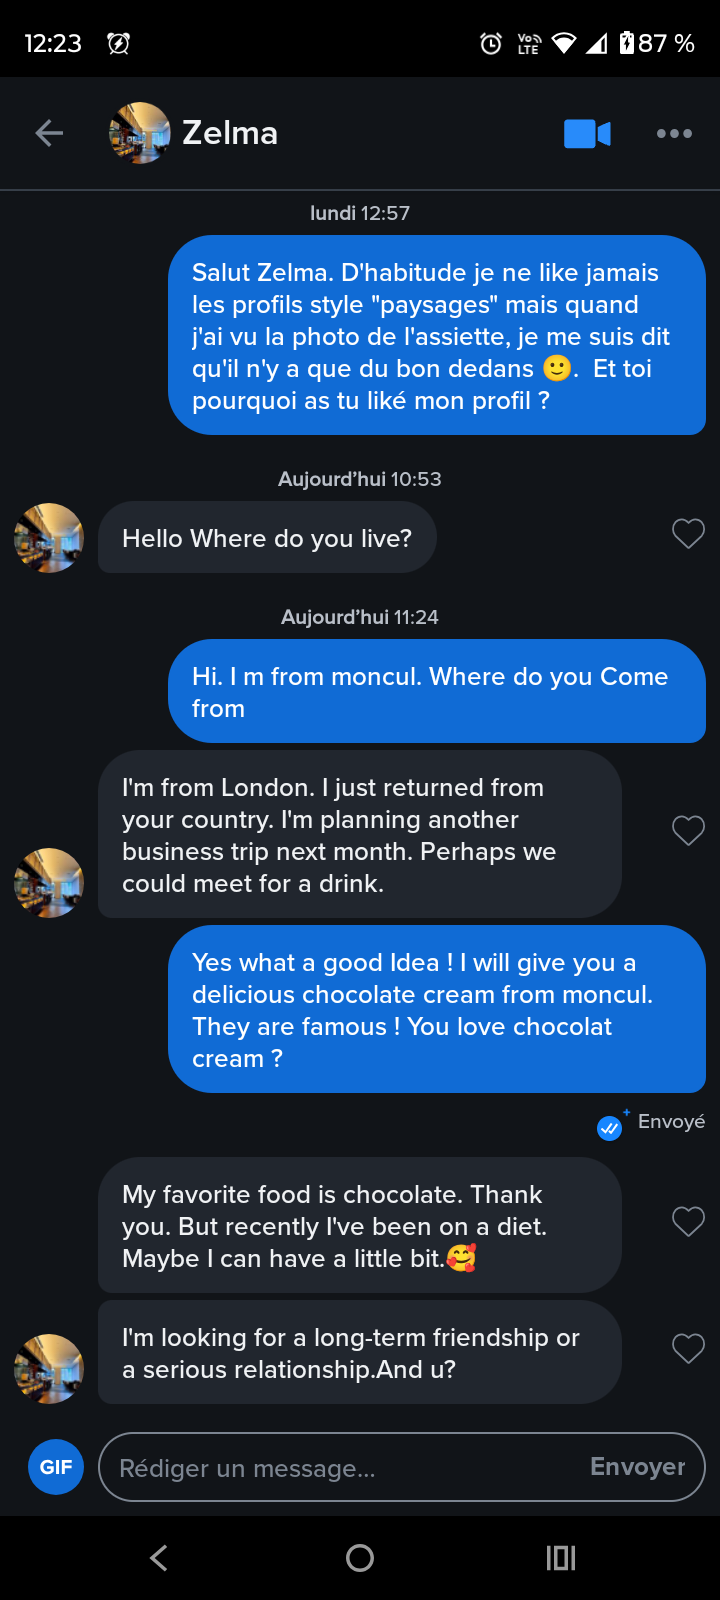Tap Zelma's avatar beside "Hello Where do you live?"
The height and width of the screenshot is (1600, 720).
point(49,538)
